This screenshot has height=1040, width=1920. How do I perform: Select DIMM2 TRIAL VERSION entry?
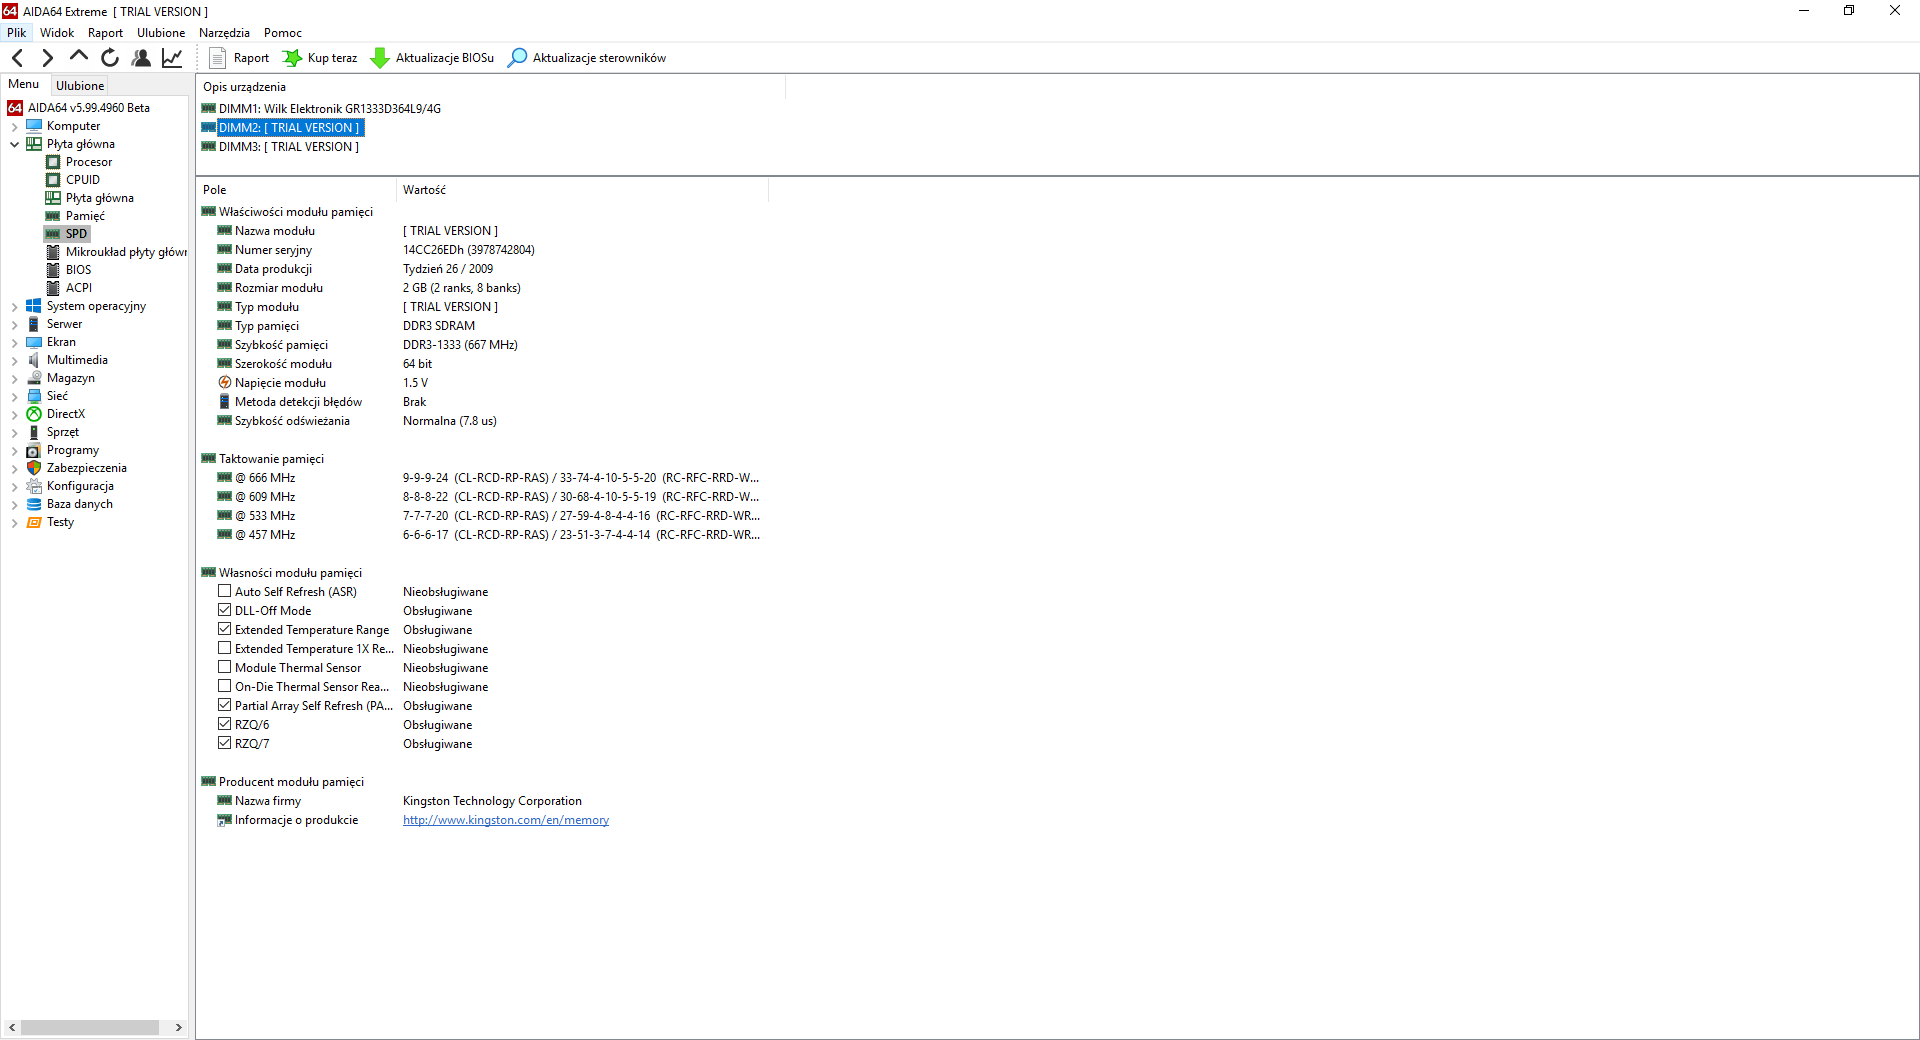click(282, 128)
